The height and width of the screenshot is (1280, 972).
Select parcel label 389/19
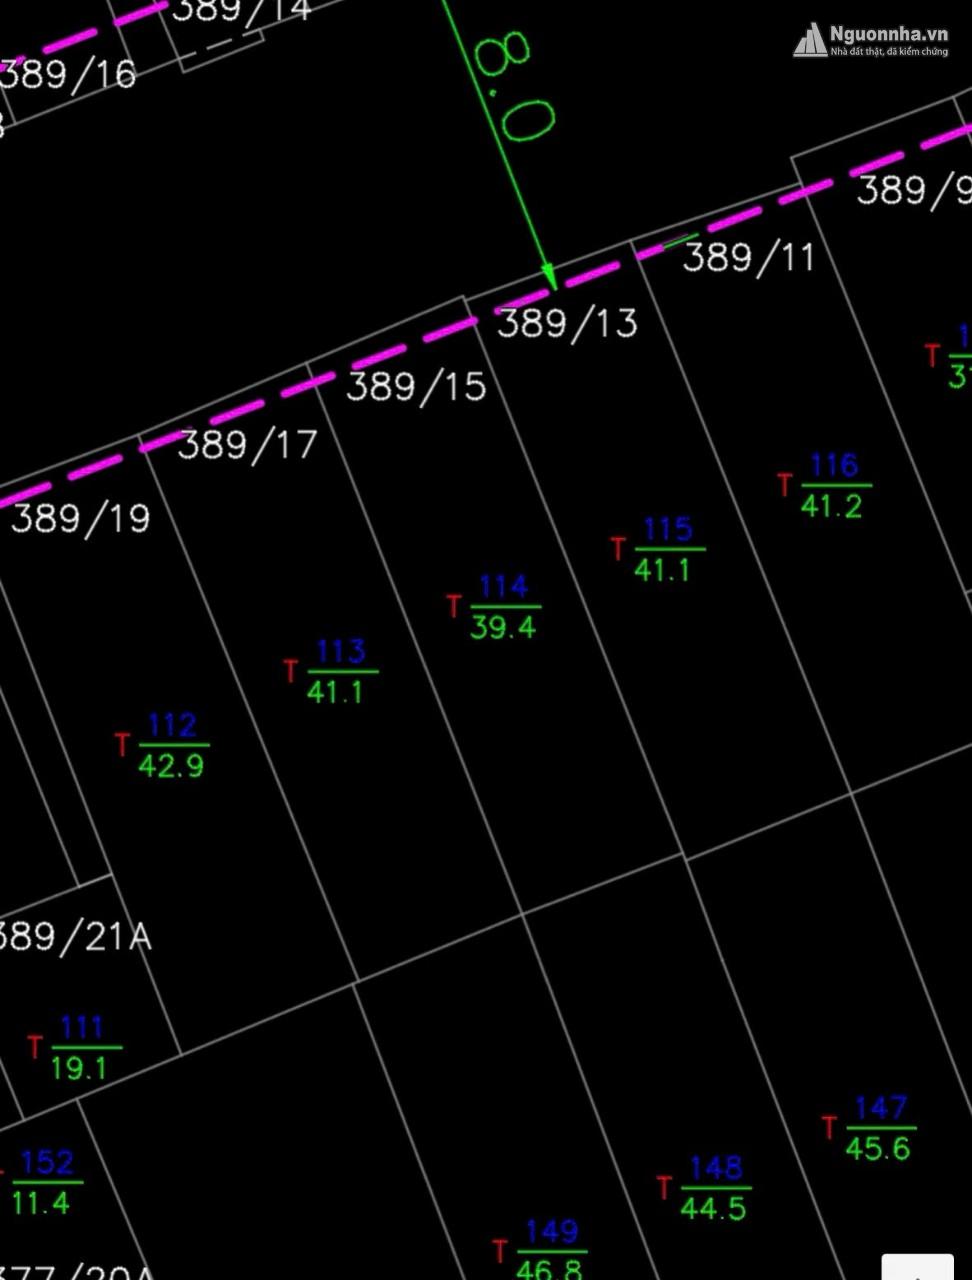point(81,518)
